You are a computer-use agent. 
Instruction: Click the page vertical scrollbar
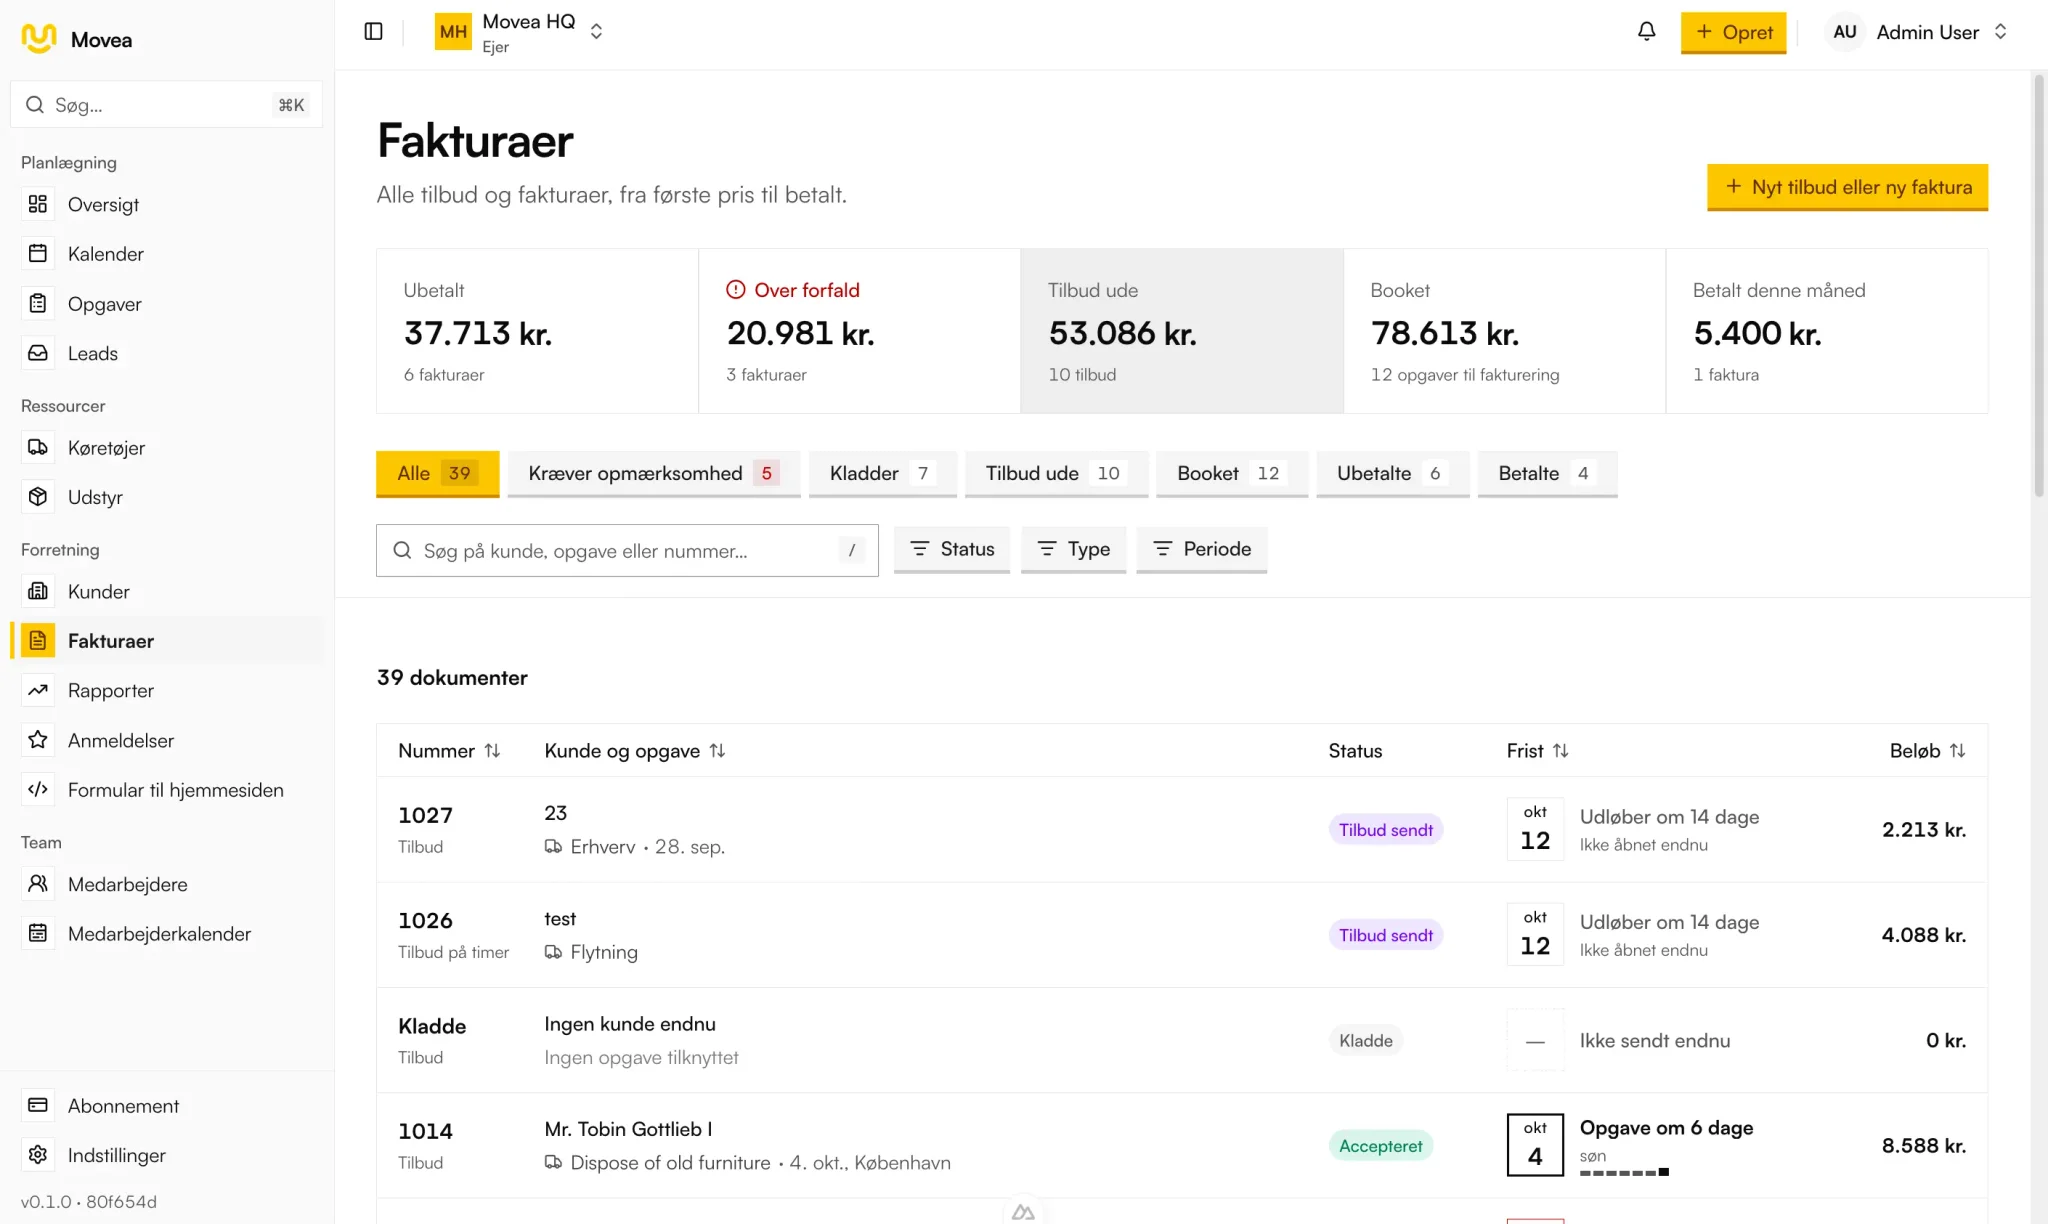tap(2039, 288)
